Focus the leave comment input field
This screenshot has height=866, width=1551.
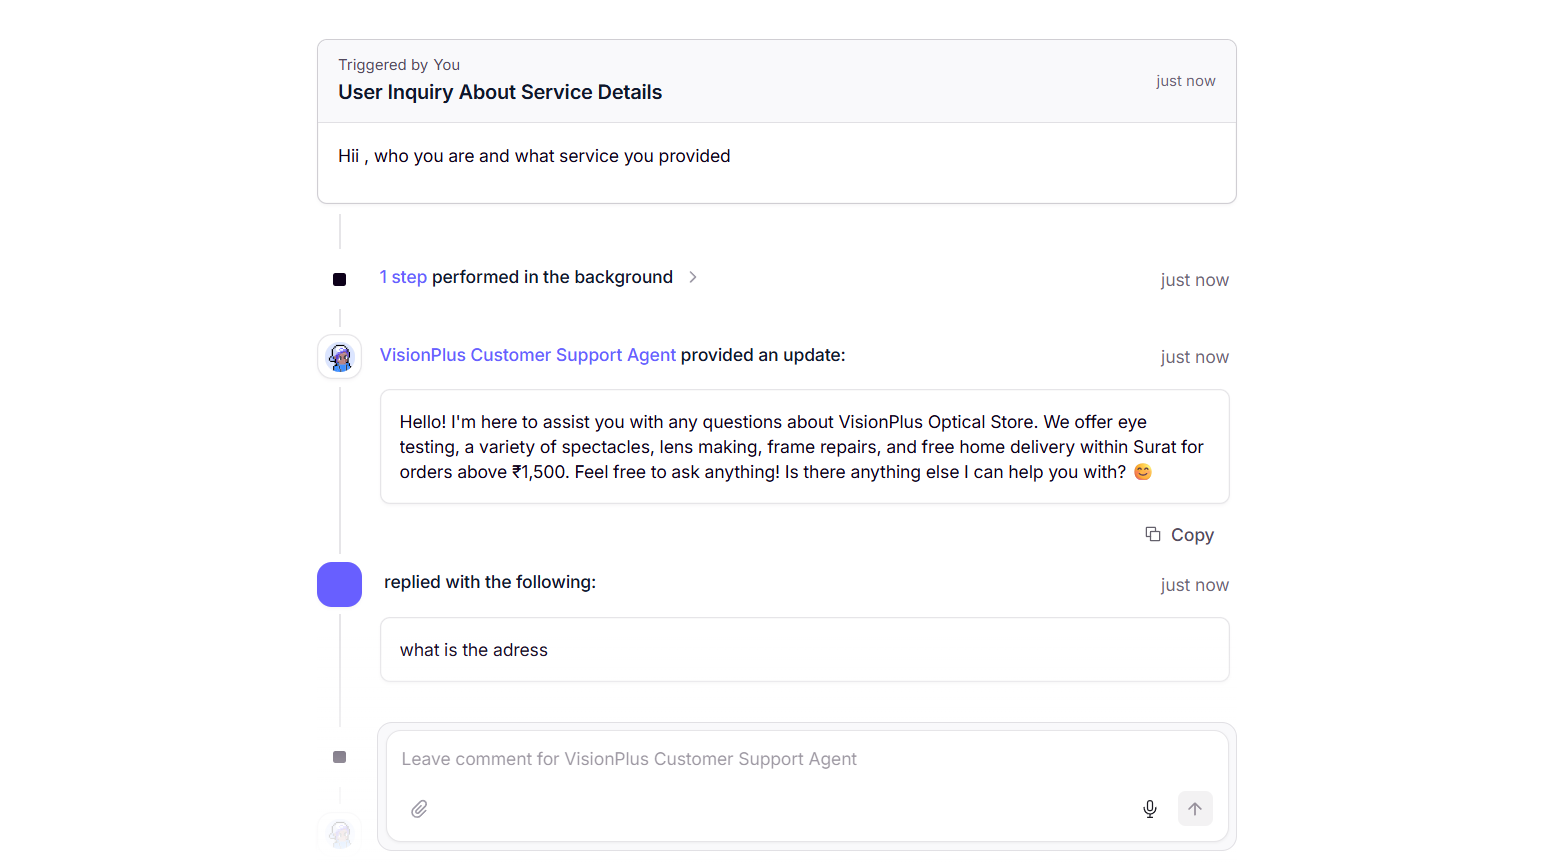pos(806,759)
